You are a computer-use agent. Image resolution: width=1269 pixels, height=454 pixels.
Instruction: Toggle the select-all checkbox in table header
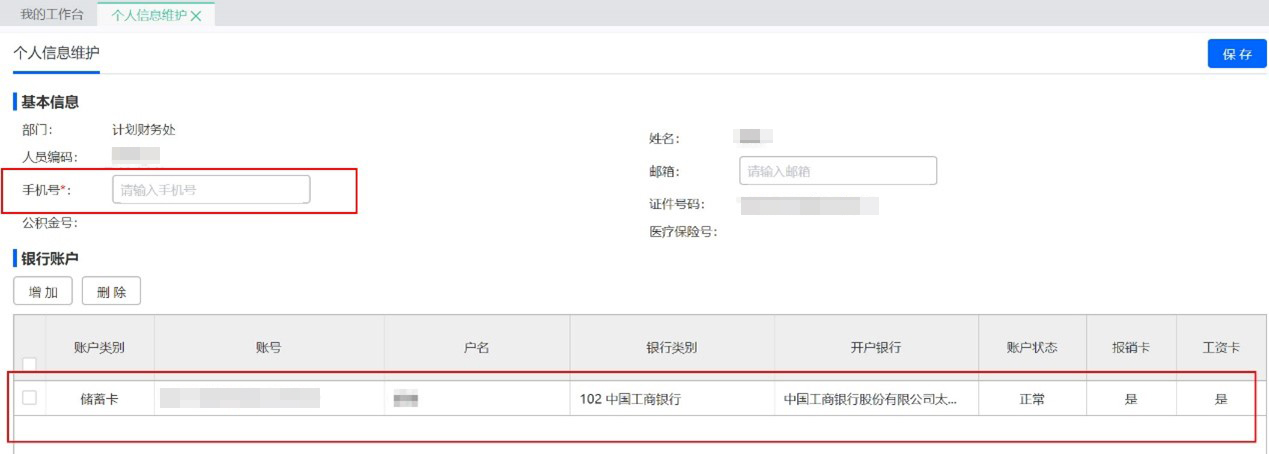point(29,362)
